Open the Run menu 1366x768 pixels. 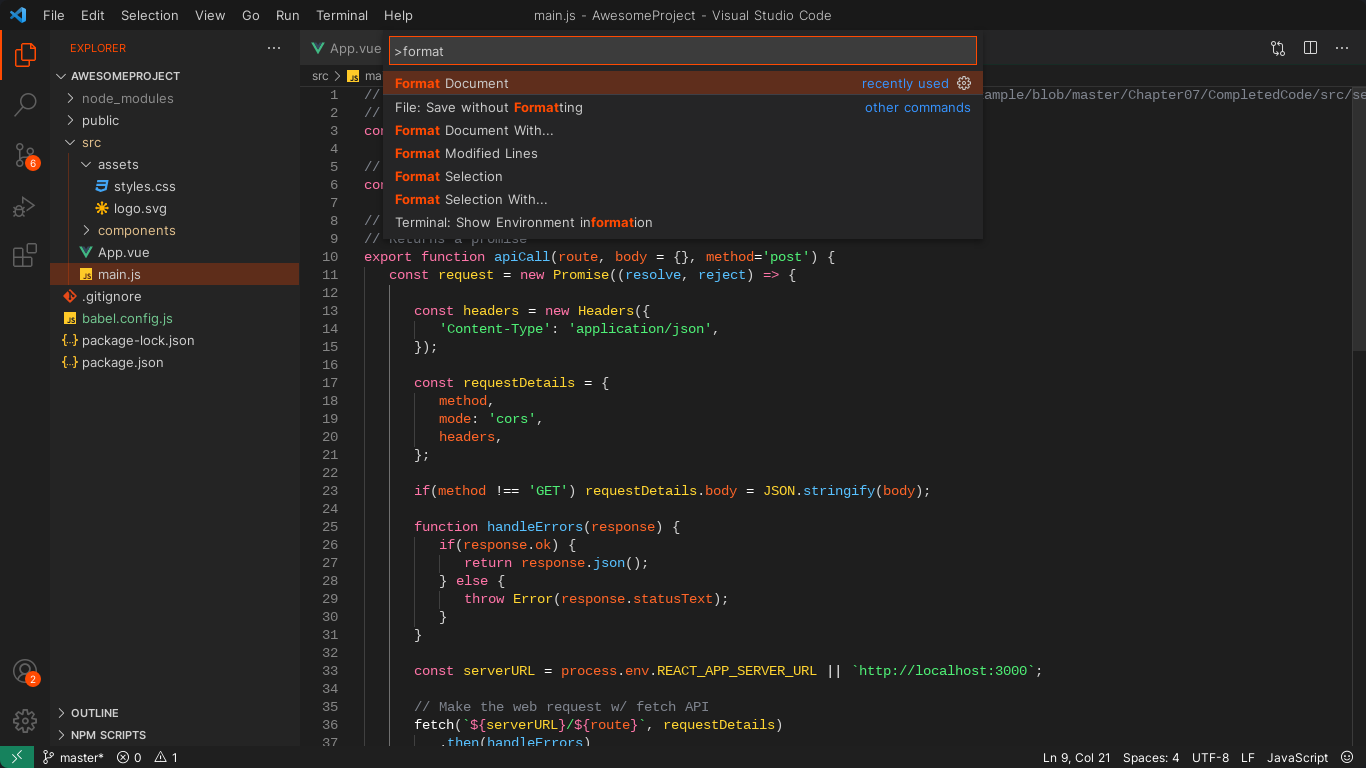(288, 15)
